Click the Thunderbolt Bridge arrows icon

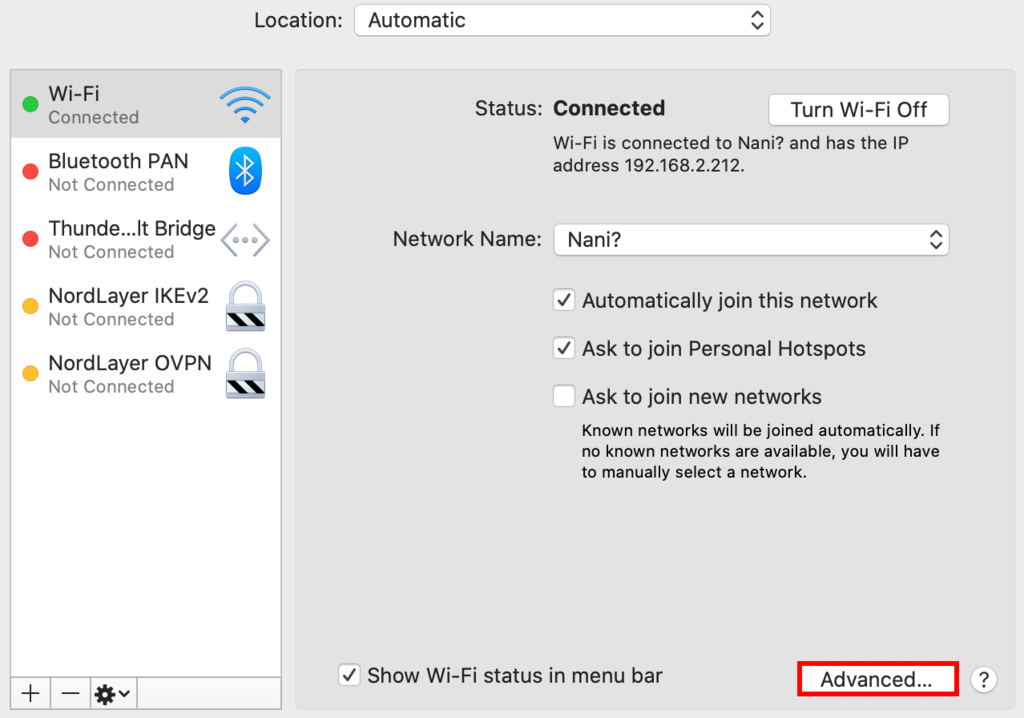point(245,239)
